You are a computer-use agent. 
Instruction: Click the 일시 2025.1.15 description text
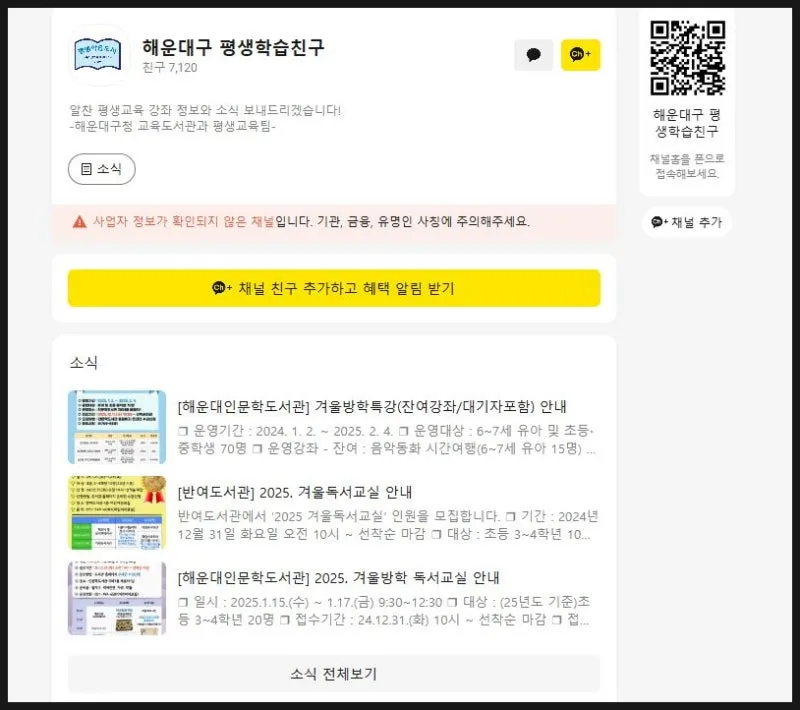[x=386, y=611]
